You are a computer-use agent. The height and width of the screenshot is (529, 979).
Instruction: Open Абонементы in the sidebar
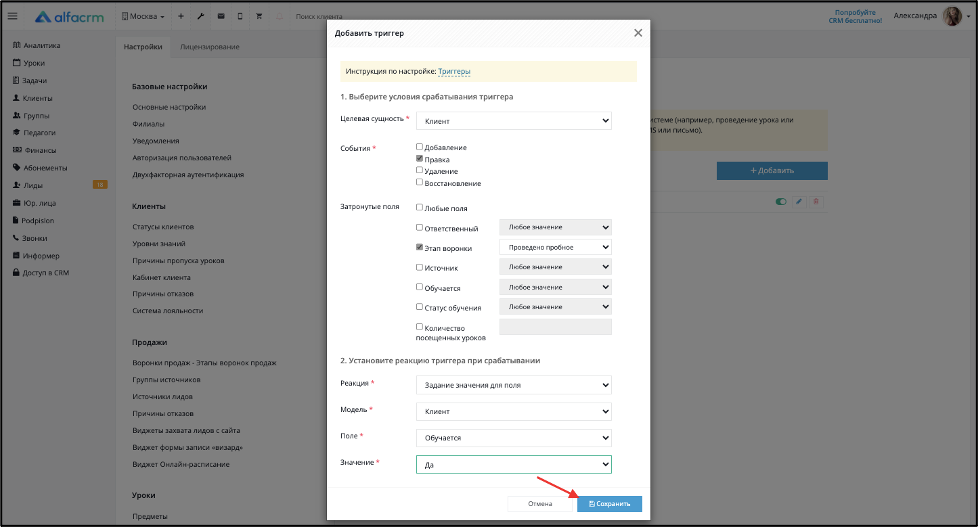(39, 168)
